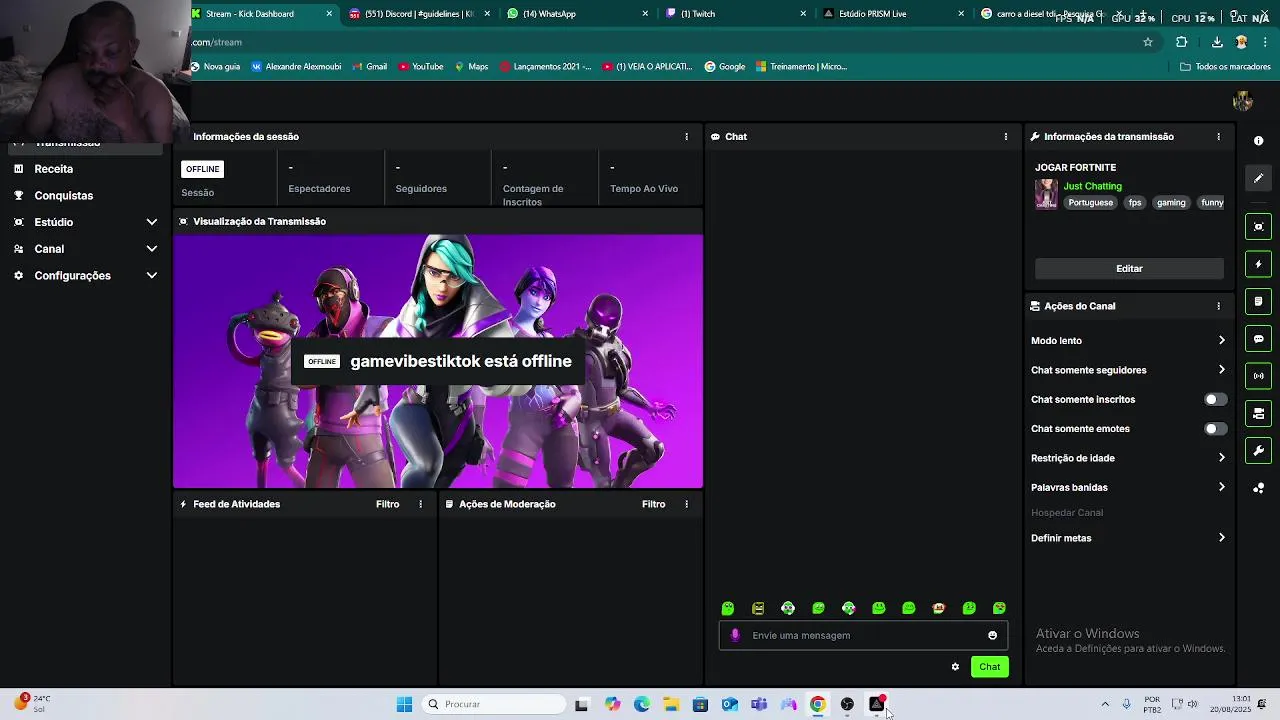The image size is (1280, 720).
Task: Open the profile avatar at top right of dashboard
Action: coord(1243,101)
